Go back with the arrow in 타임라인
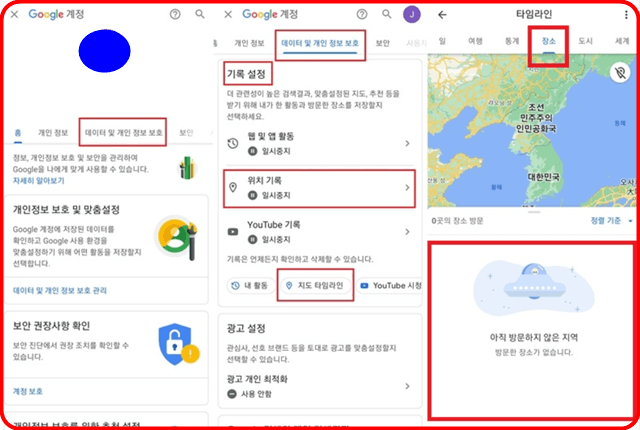Screen dimensions: 640x430 [442, 15]
